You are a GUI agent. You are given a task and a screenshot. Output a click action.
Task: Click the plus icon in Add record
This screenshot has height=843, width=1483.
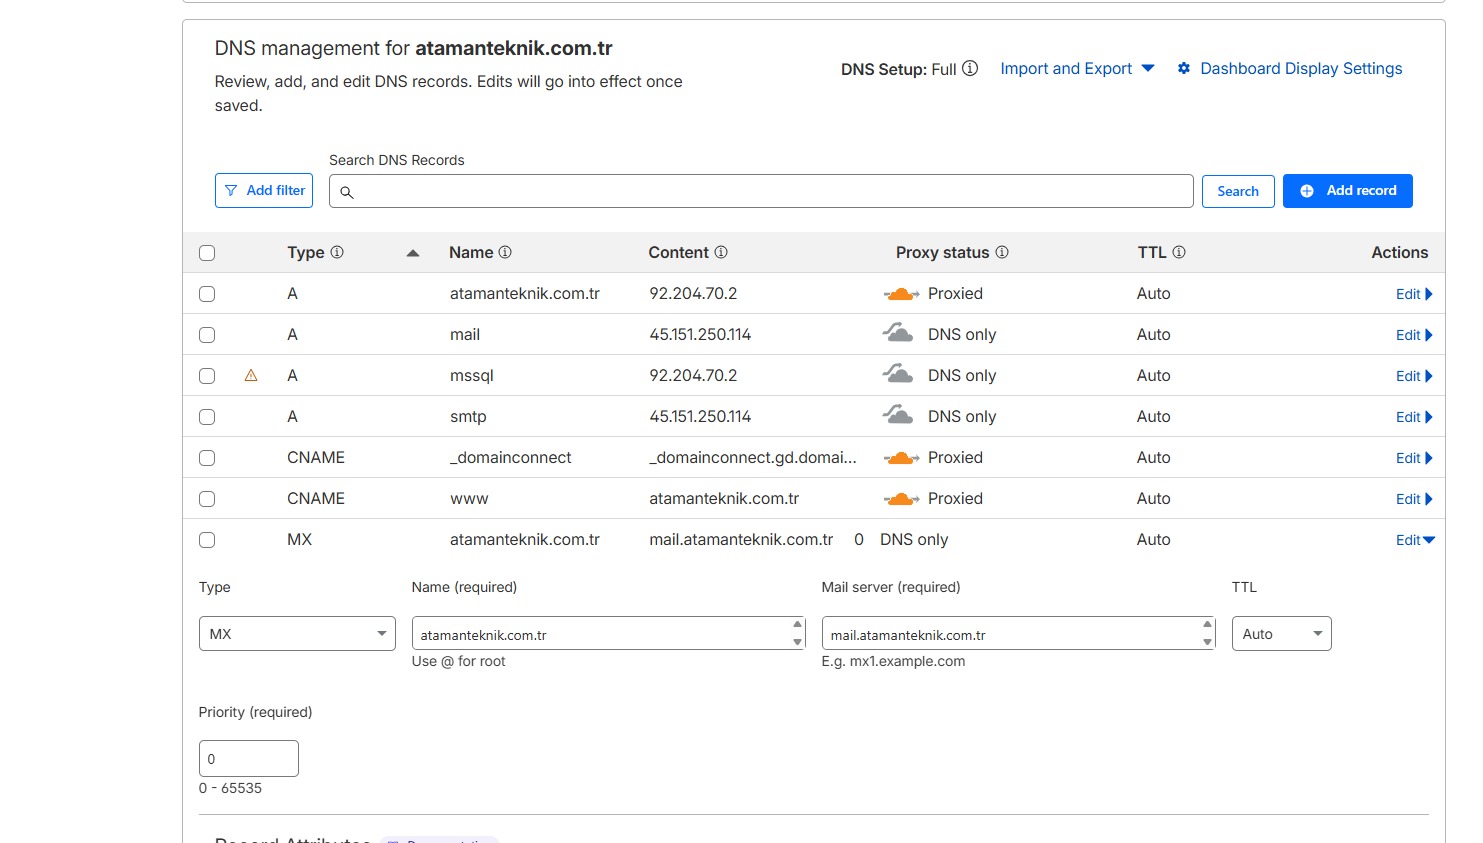tap(1307, 191)
